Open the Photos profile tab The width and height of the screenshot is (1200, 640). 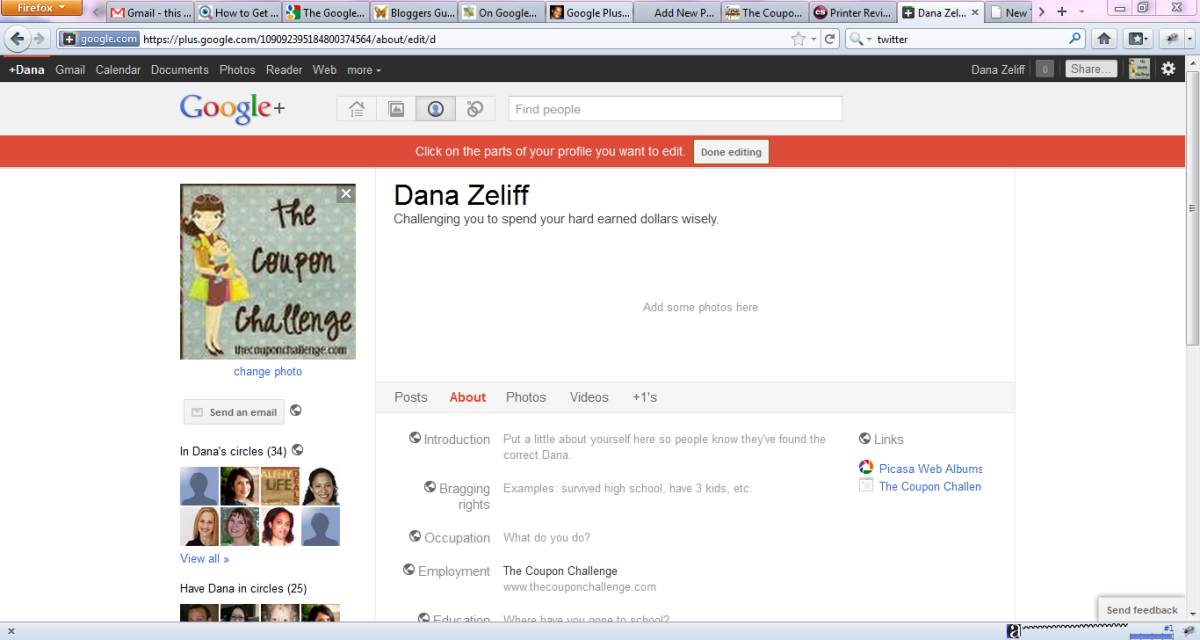pos(526,397)
